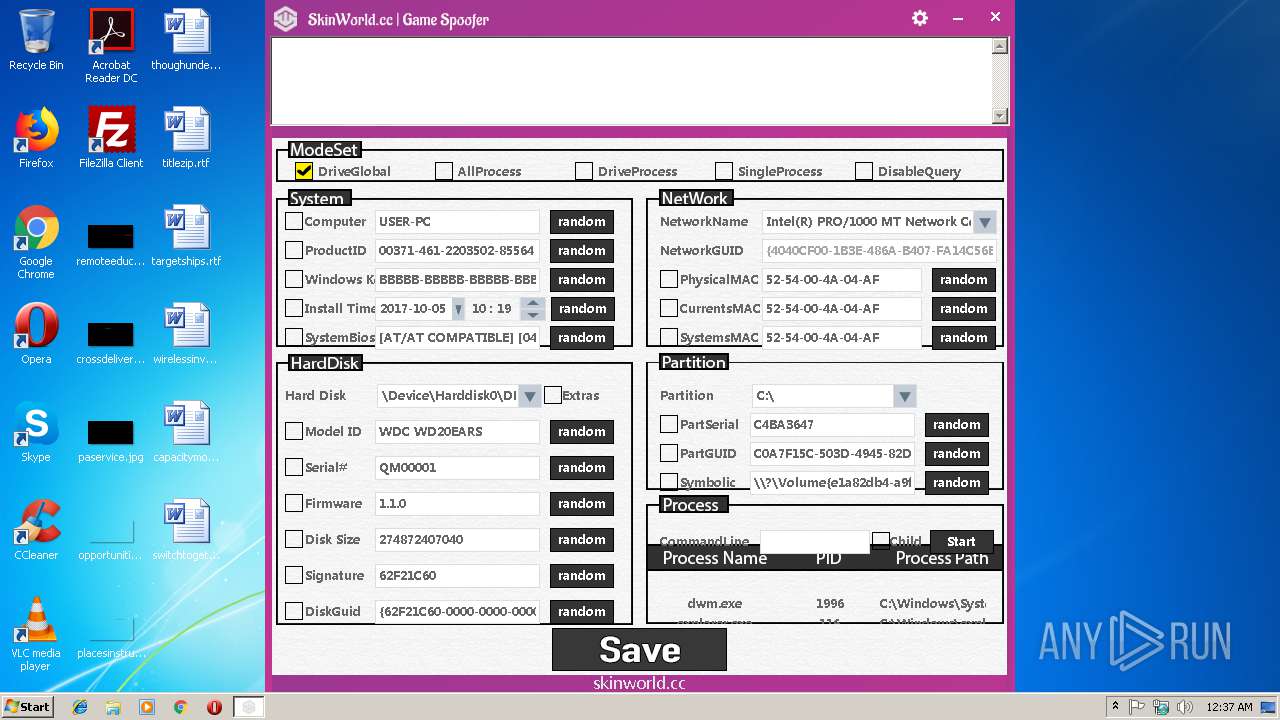This screenshot has width=1280, height=720.
Task: Click the Process Path column header
Action: pos(942,558)
